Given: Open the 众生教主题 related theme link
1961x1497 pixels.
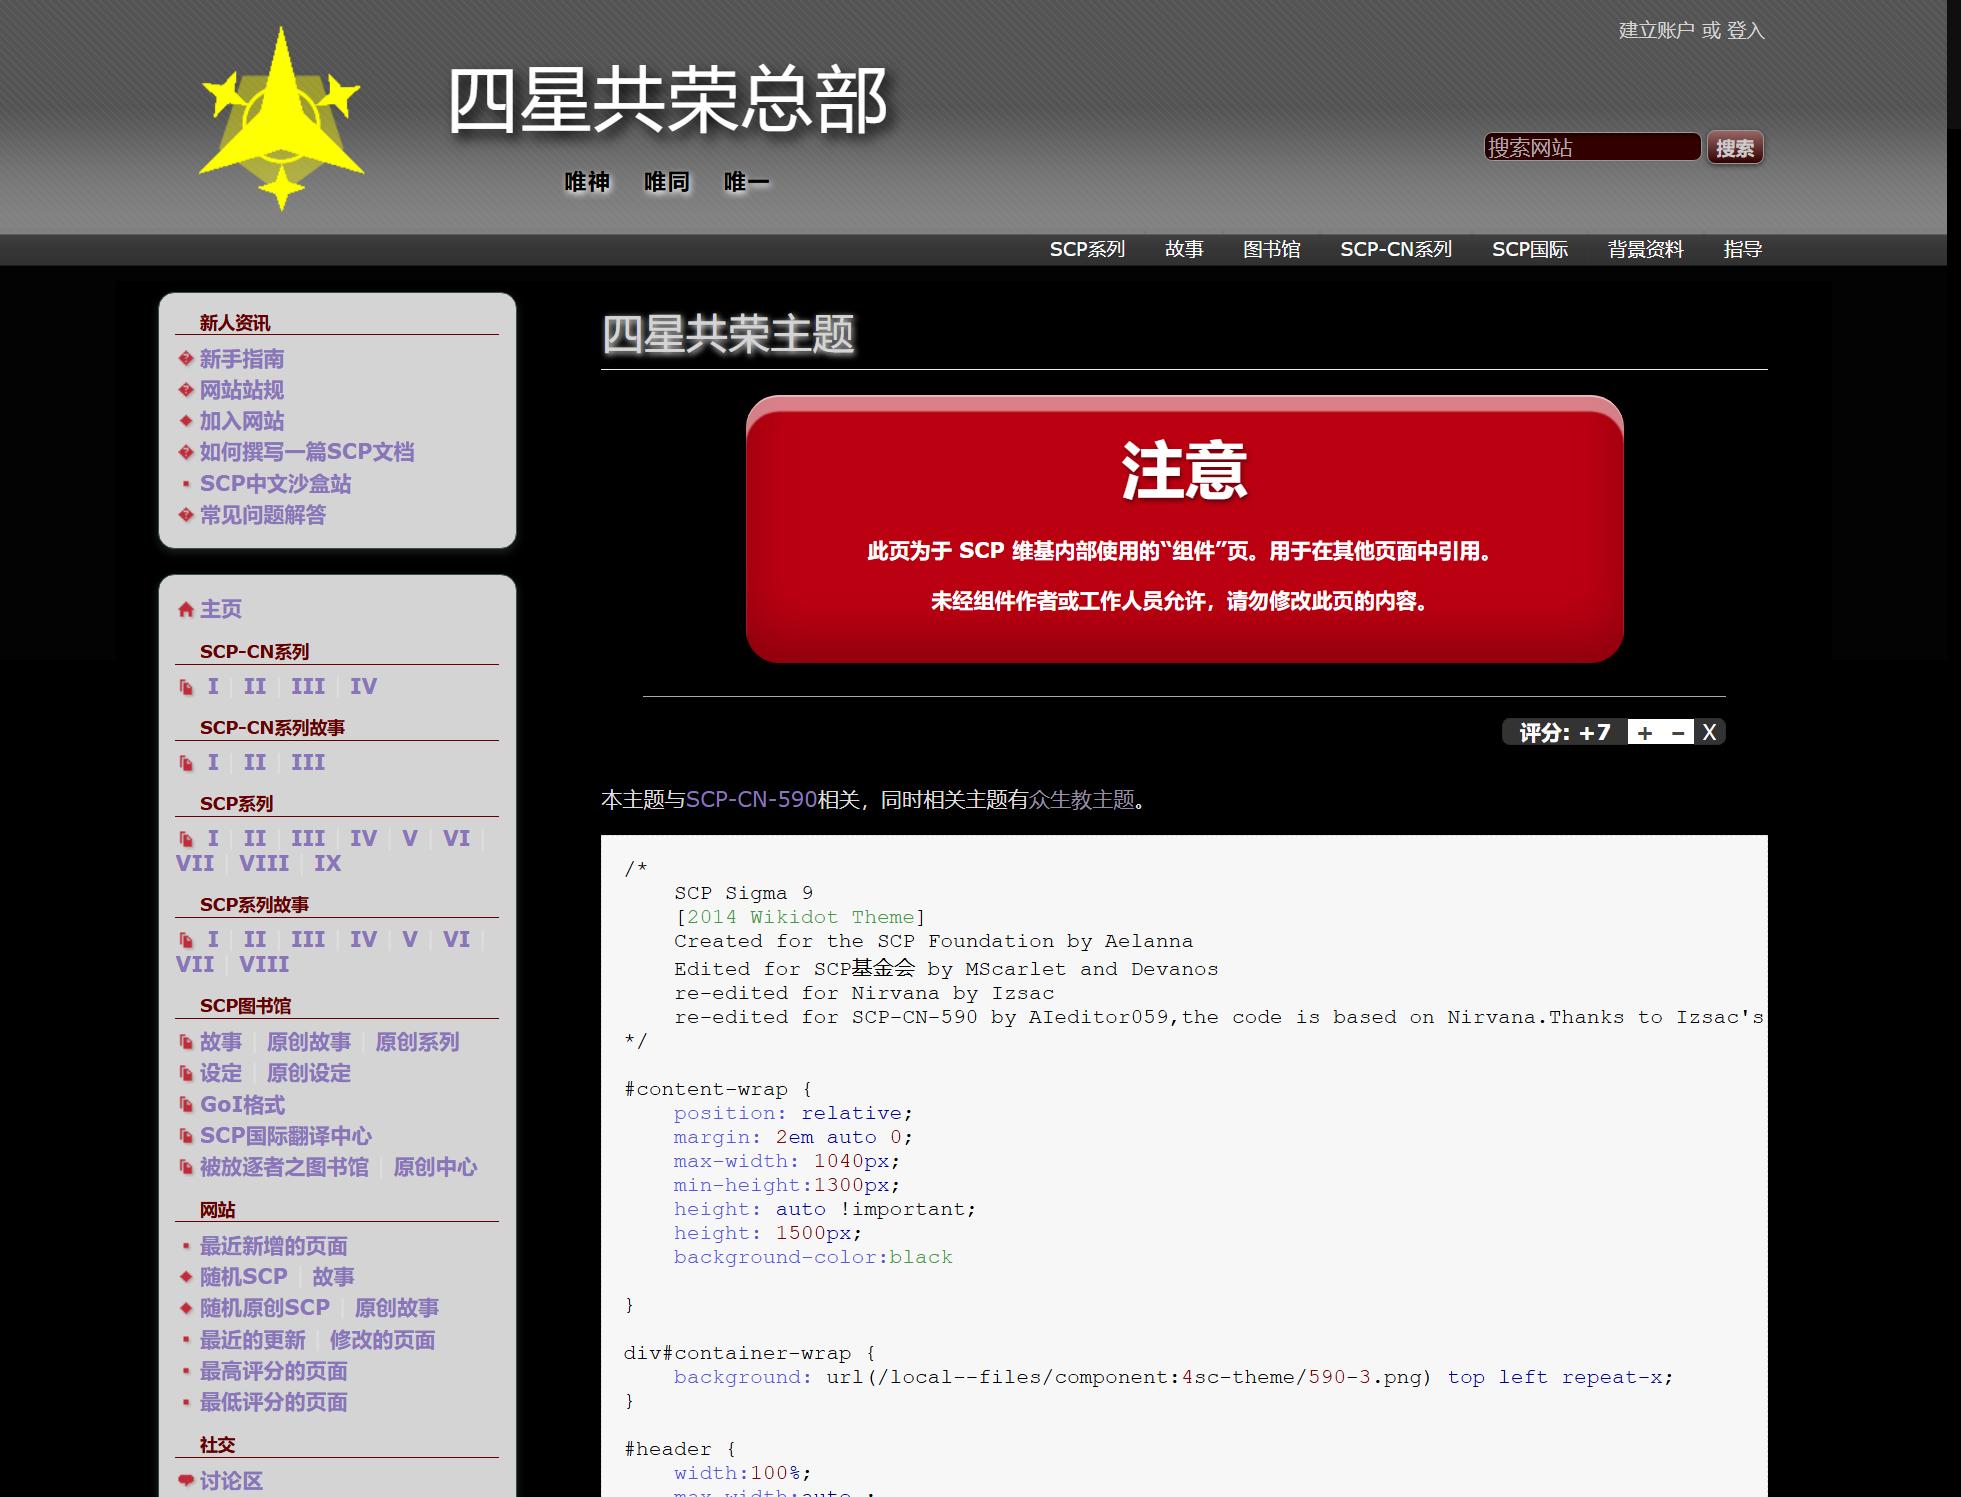Looking at the screenshot, I should point(1082,800).
